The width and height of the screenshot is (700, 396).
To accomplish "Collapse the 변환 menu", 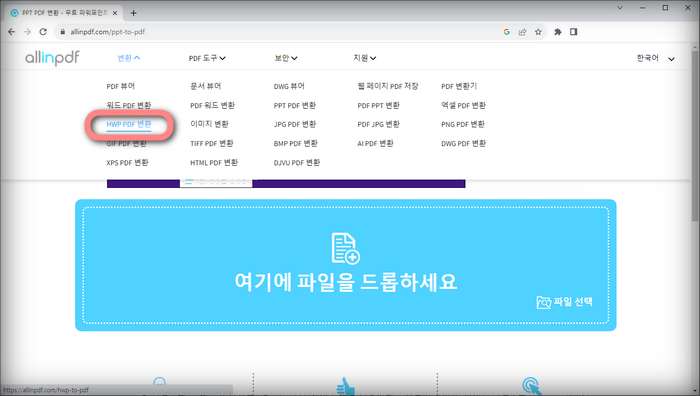I will 129,58.
